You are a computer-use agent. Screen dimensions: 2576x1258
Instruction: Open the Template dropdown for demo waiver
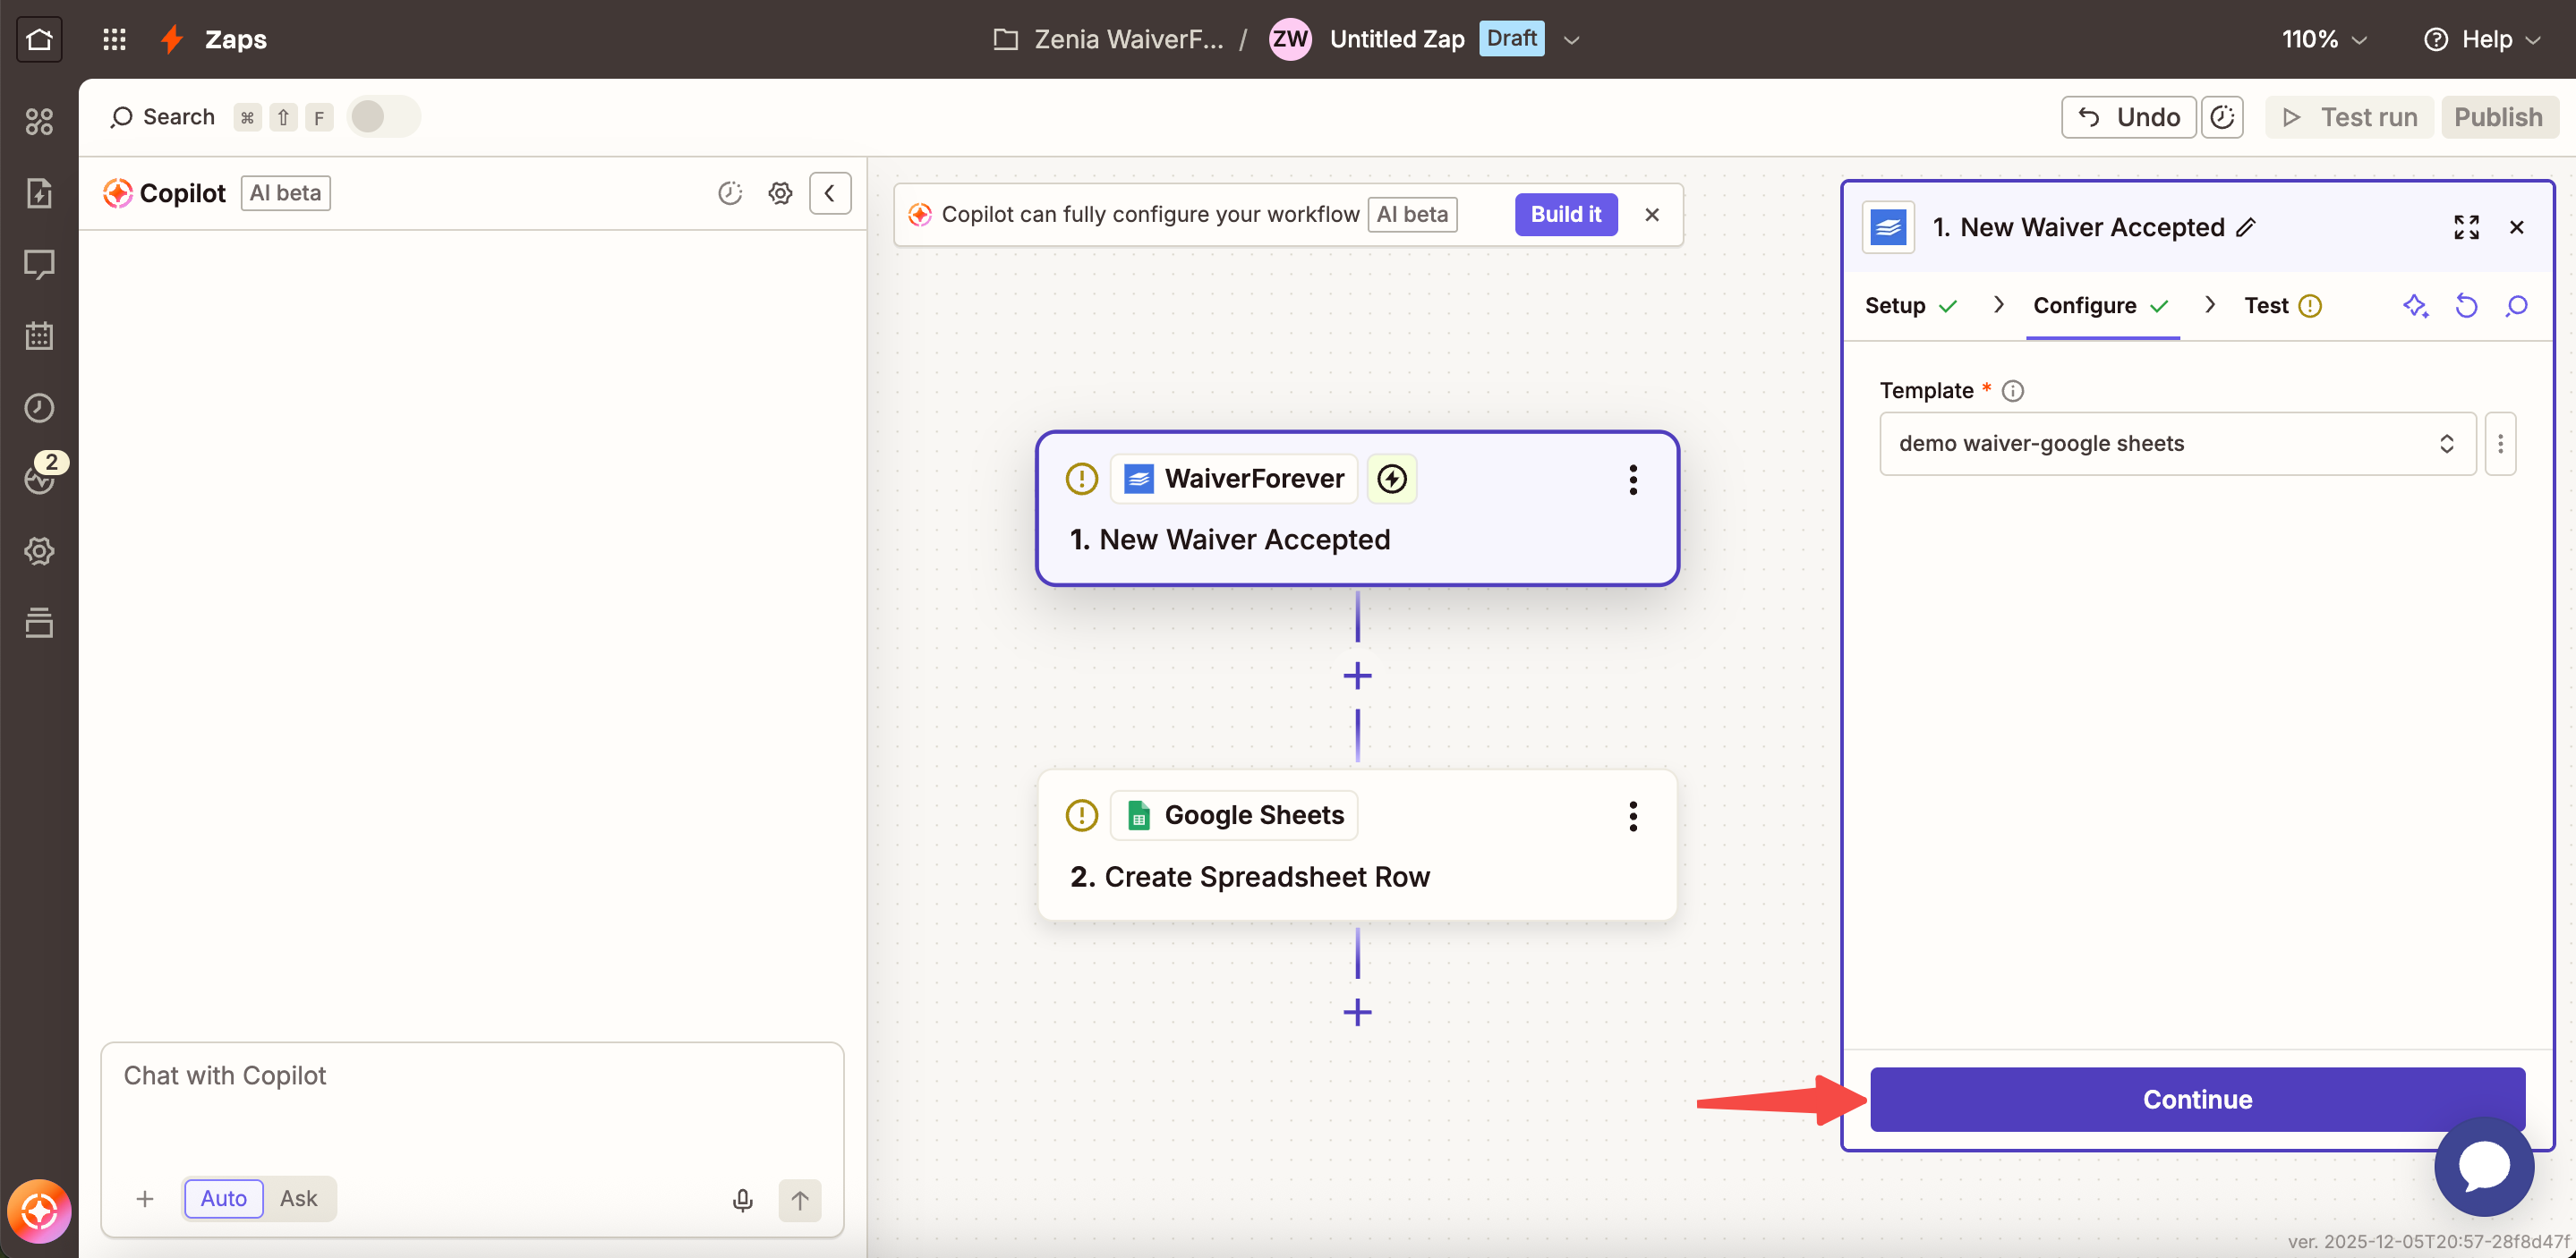[2176, 443]
